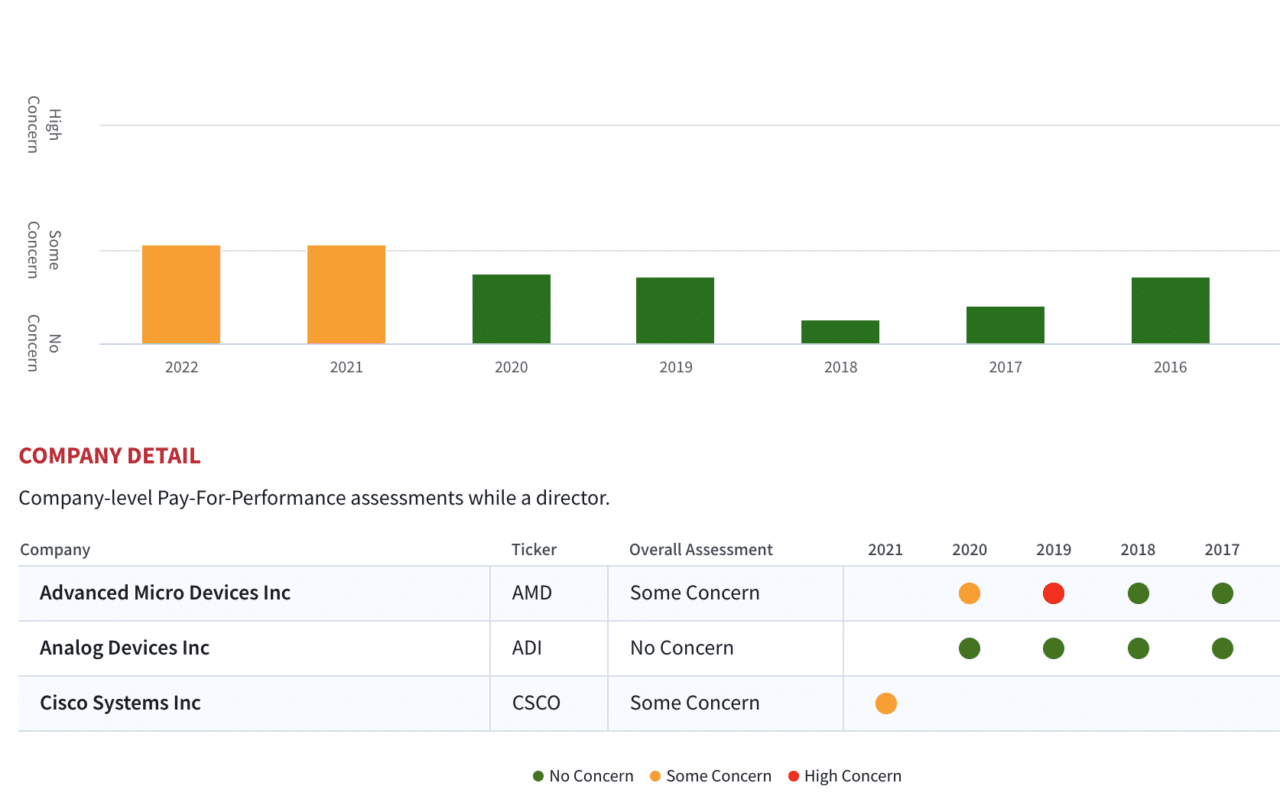1280x809 pixels.
Task: Toggle the High Concern legend item
Action: 845,776
